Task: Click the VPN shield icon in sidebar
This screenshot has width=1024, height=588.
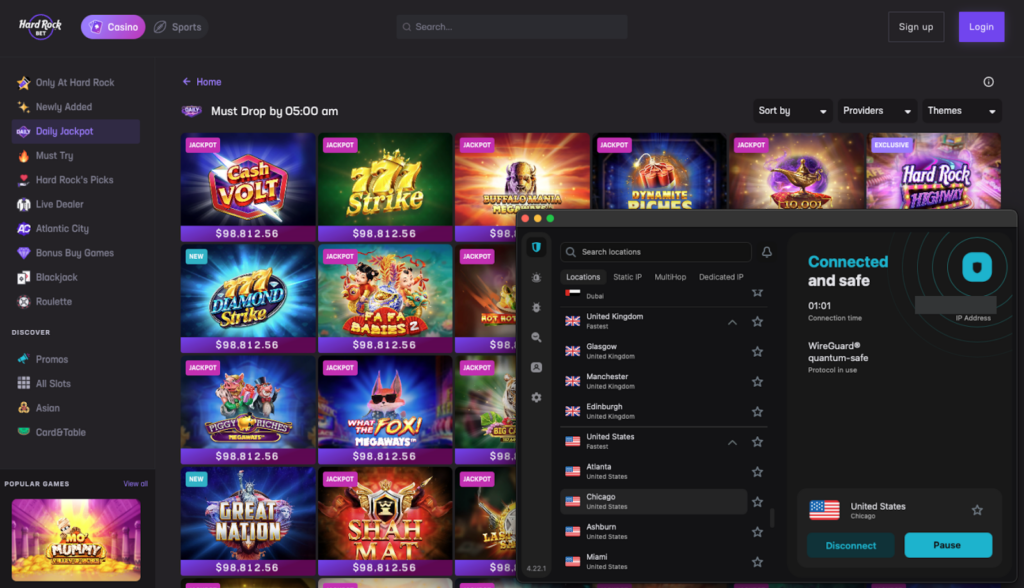Action: point(536,247)
